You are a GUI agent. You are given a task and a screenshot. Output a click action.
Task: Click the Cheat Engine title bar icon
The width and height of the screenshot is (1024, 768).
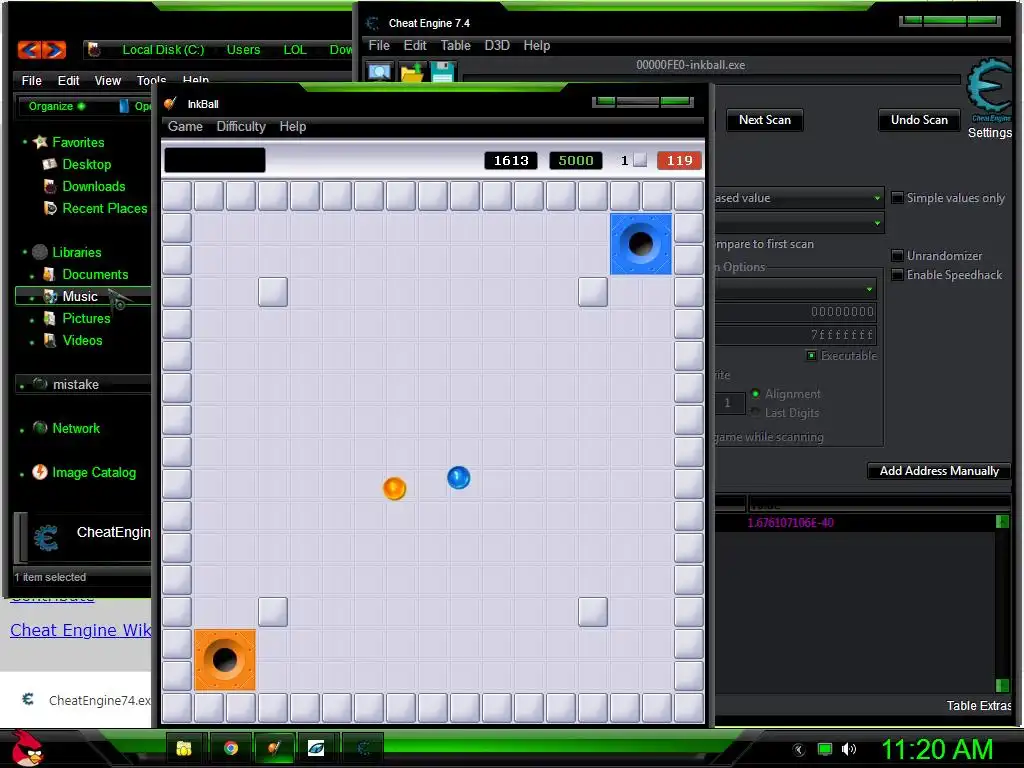coord(373,23)
